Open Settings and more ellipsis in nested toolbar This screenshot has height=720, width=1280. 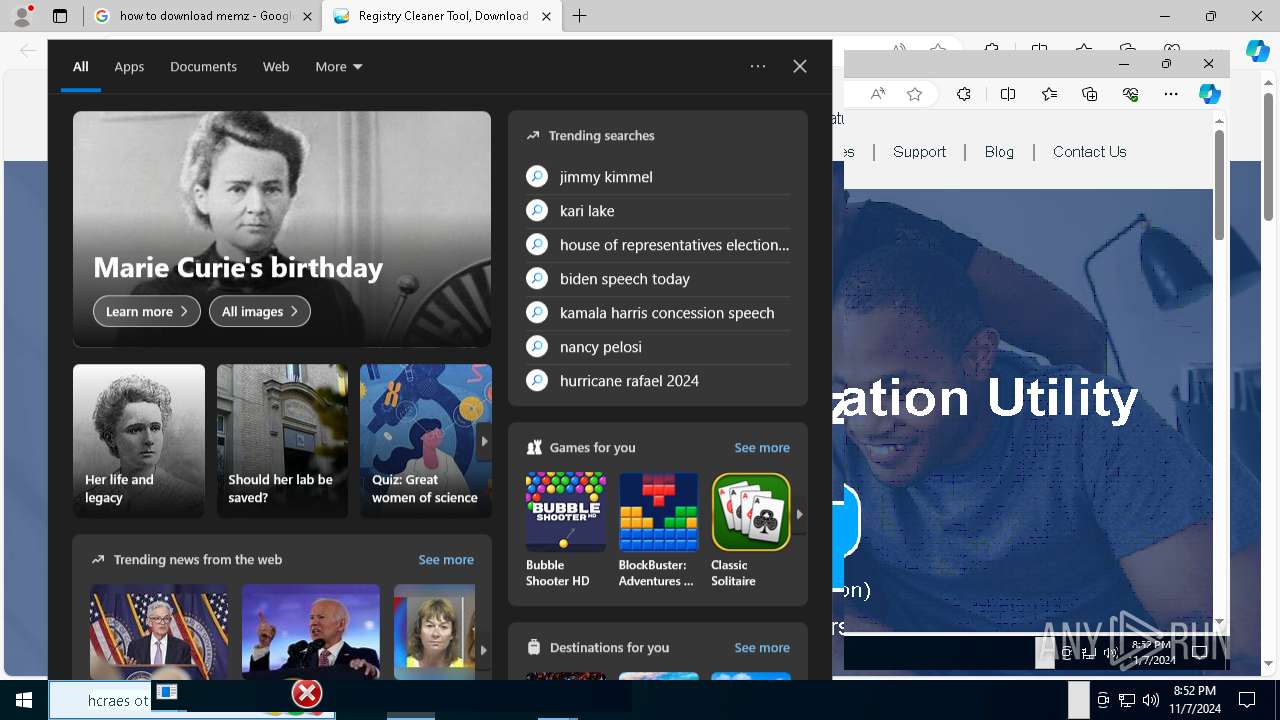click(x=1171, y=94)
